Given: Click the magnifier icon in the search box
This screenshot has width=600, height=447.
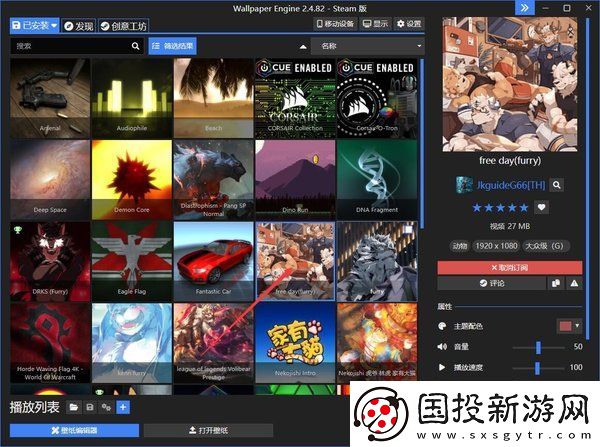Looking at the screenshot, I should (135, 46).
